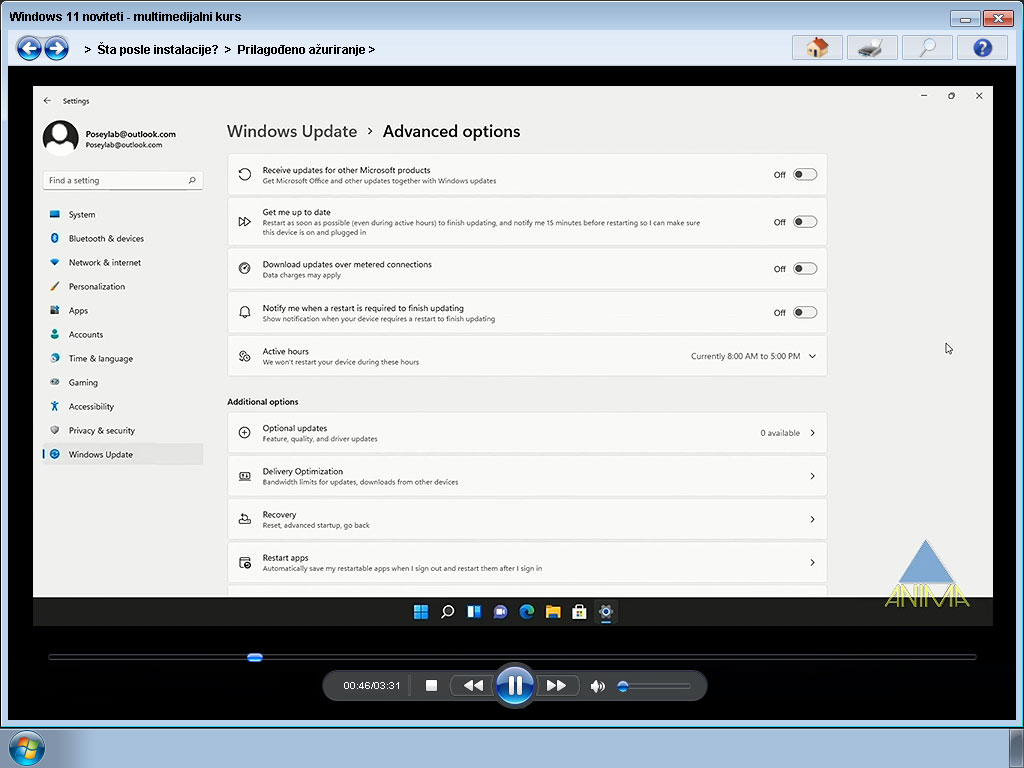Rewind the video

473,686
